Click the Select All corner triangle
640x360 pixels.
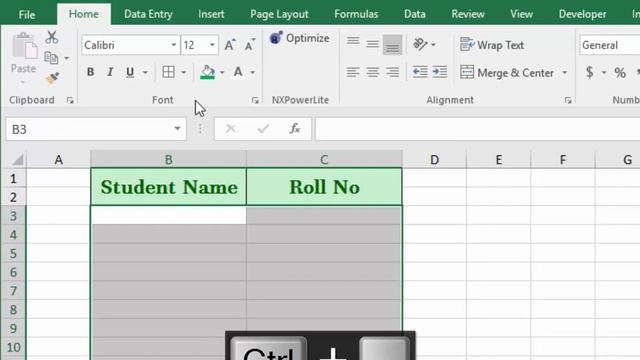[17, 160]
